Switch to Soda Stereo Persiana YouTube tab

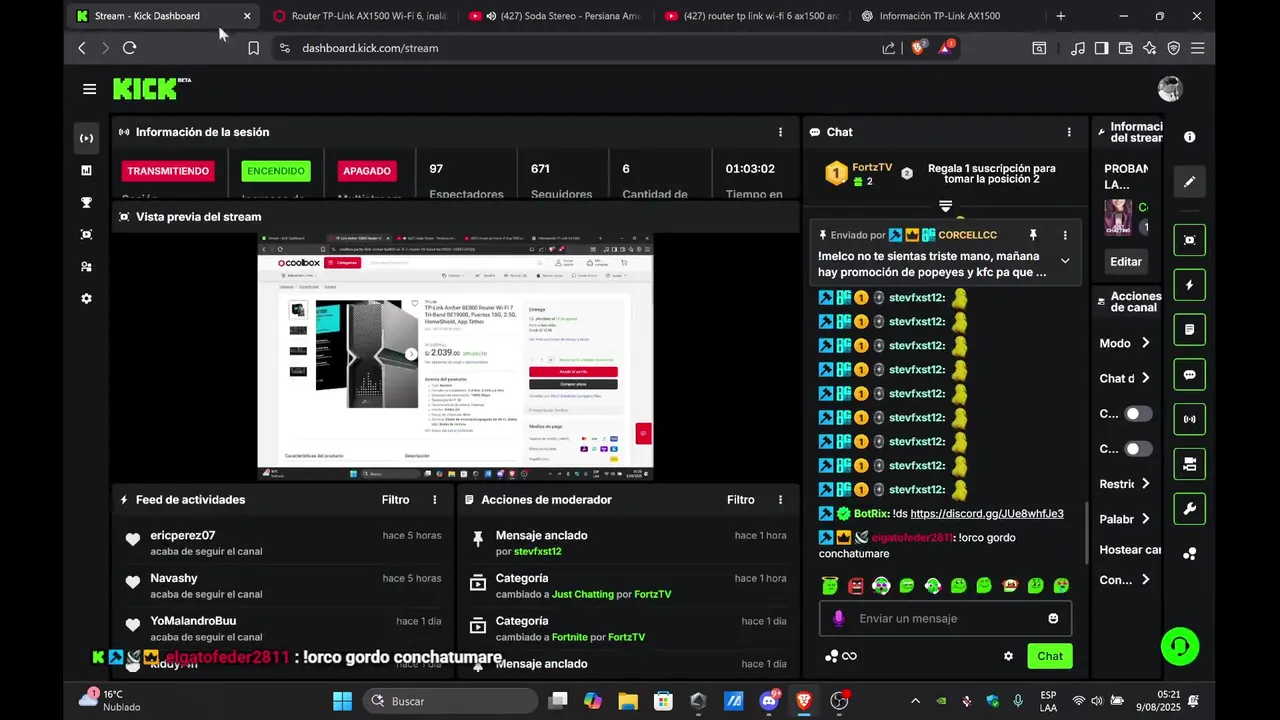click(555, 16)
